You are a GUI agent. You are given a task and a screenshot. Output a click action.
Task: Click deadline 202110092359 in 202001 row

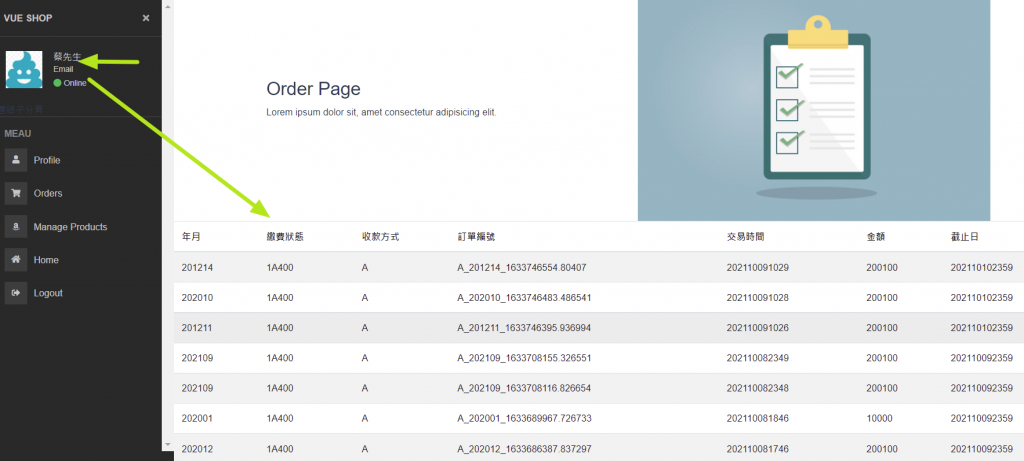(x=982, y=418)
